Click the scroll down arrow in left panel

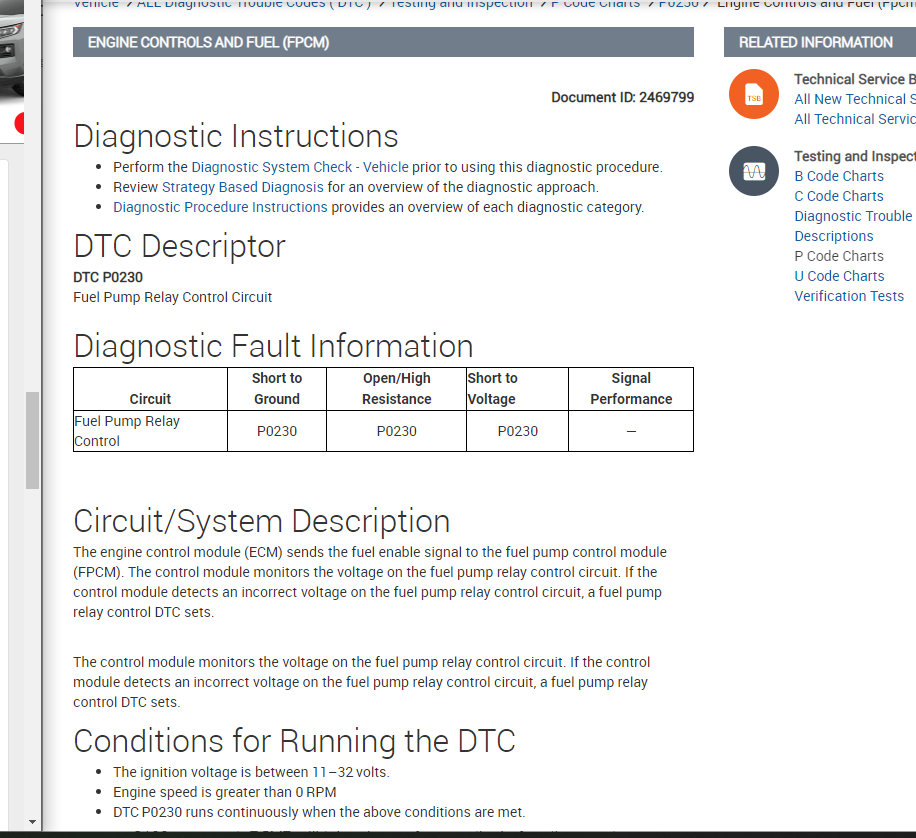coord(32,822)
